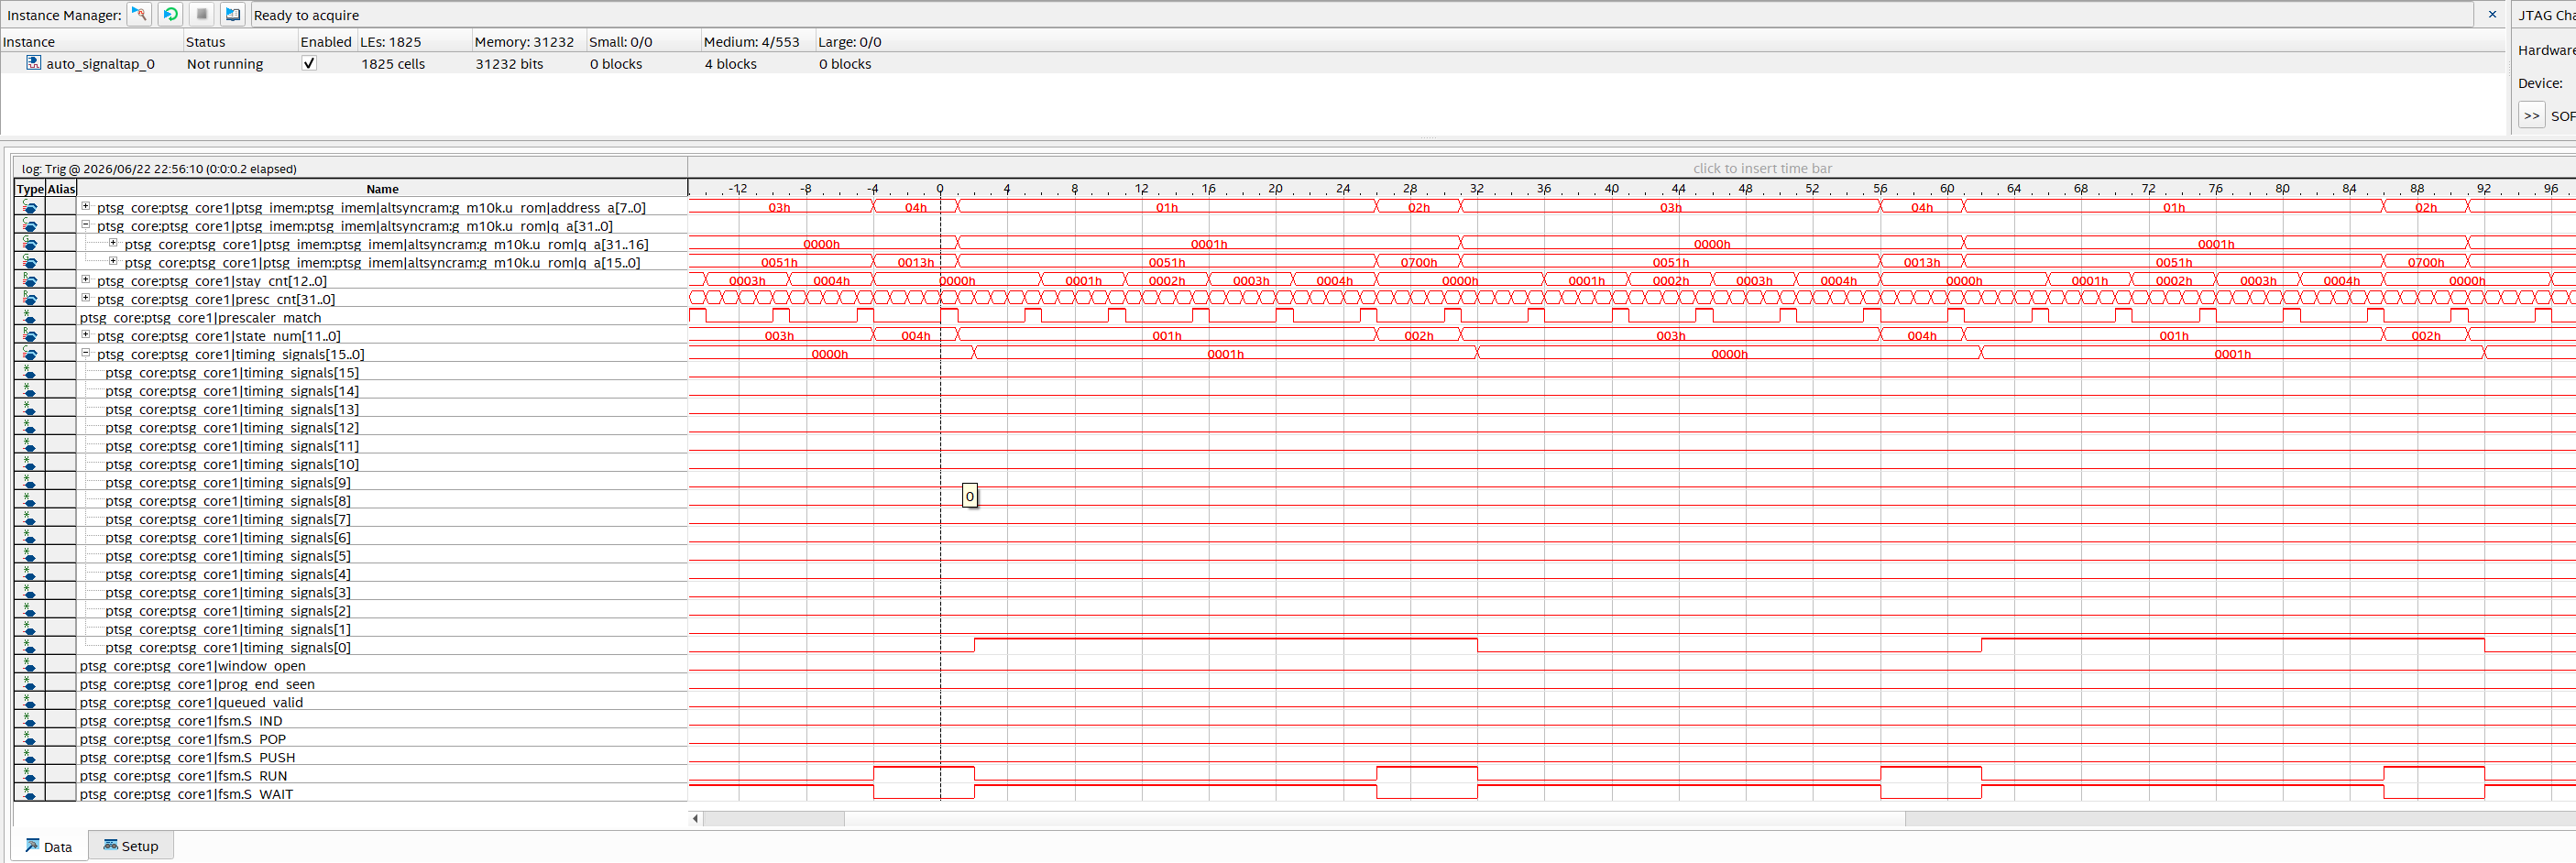This screenshot has width=2576, height=863.
Task: Click the Type column header
Action: 30,188
